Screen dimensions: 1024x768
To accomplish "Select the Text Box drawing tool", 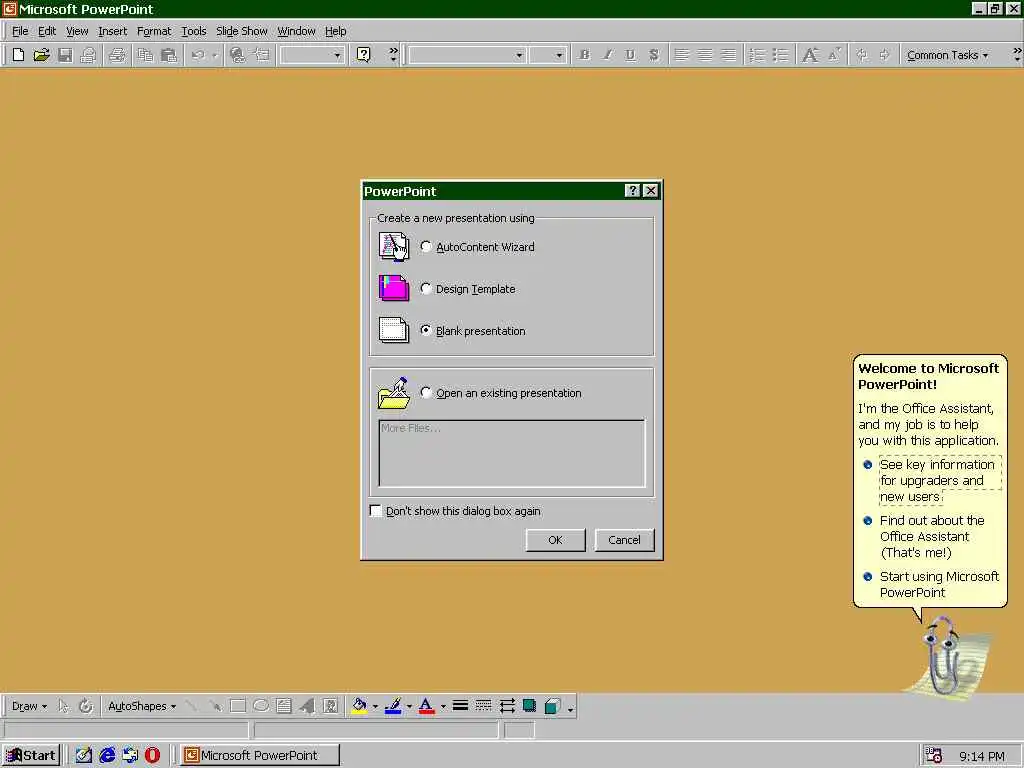I will tap(283, 706).
